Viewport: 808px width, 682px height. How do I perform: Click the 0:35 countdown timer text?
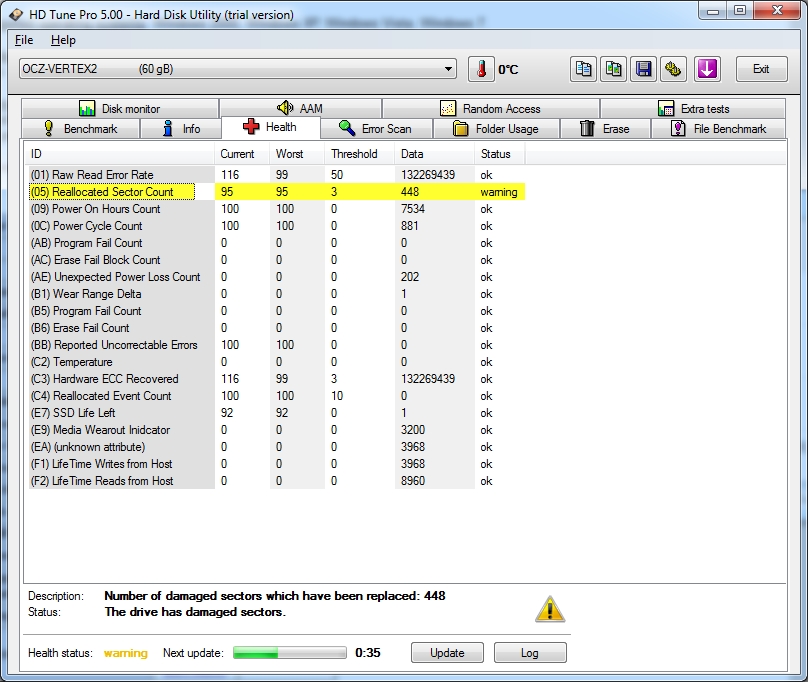pos(367,653)
